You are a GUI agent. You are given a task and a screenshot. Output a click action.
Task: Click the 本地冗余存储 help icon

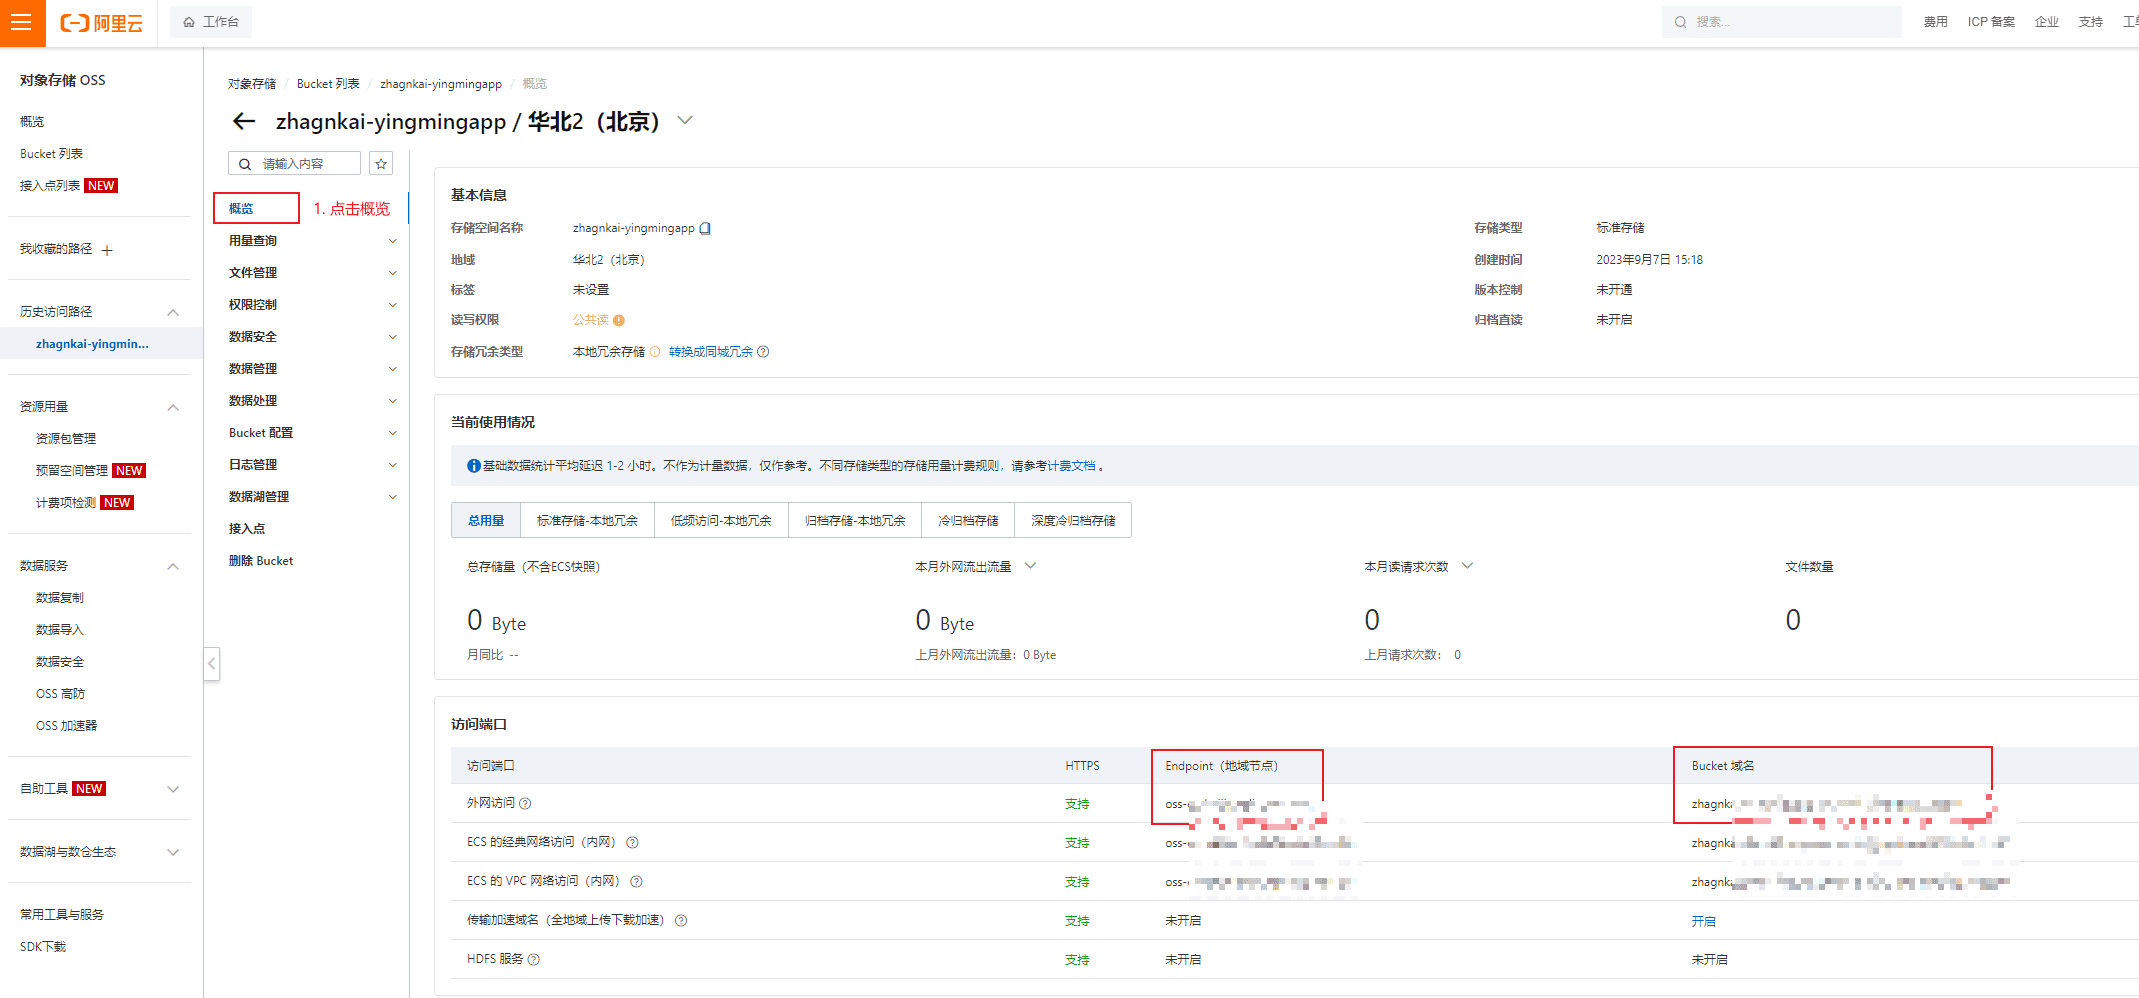(655, 352)
